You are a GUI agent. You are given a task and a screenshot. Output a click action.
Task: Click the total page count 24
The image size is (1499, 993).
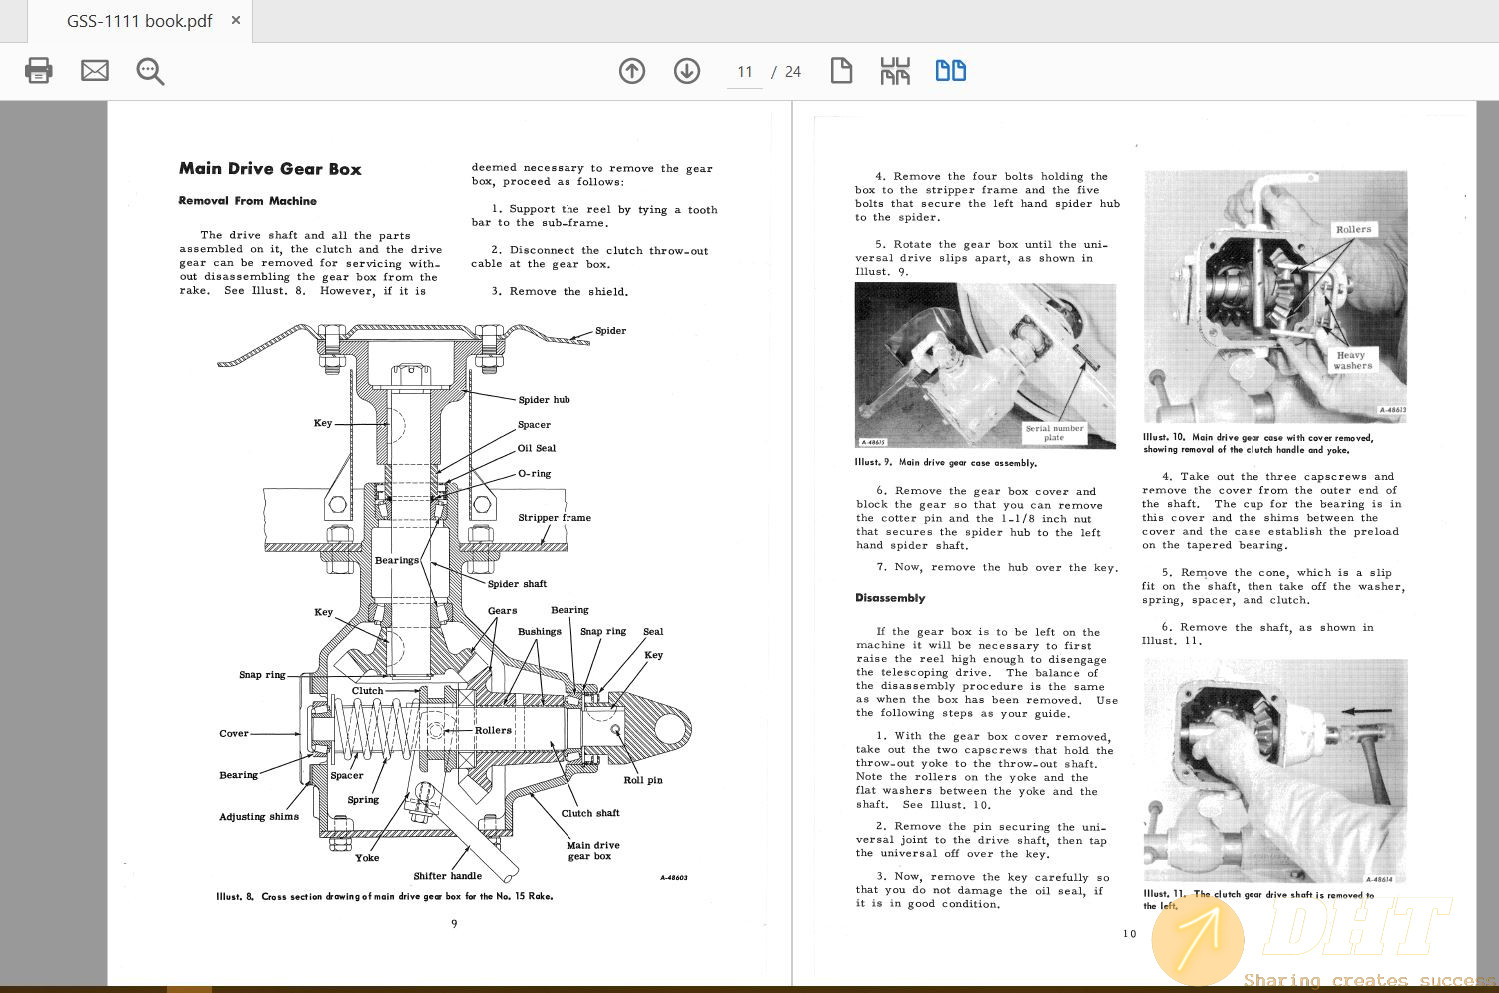point(793,72)
